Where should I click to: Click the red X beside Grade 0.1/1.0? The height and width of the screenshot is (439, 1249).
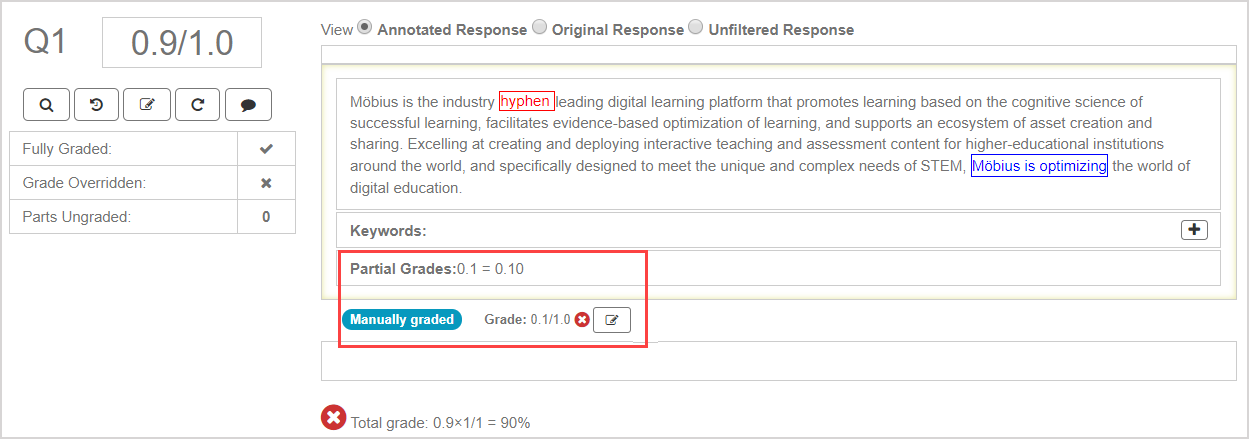click(582, 320)
